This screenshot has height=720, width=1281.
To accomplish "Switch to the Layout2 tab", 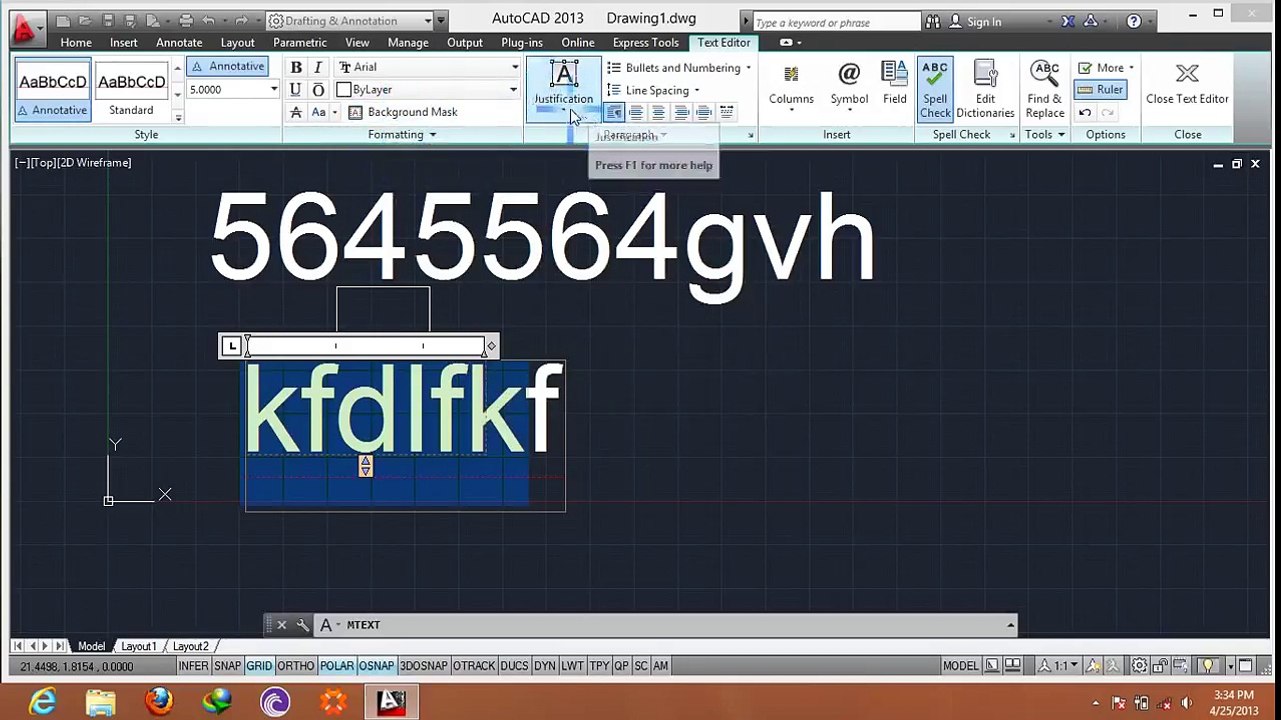I will point(190,646).
